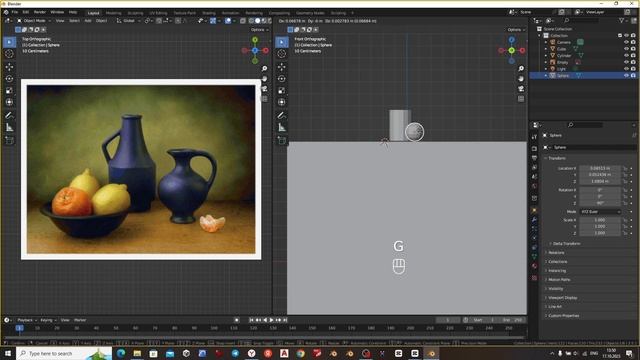
Task: Expand the Delta Transform panel
Action: pos(566,243)
